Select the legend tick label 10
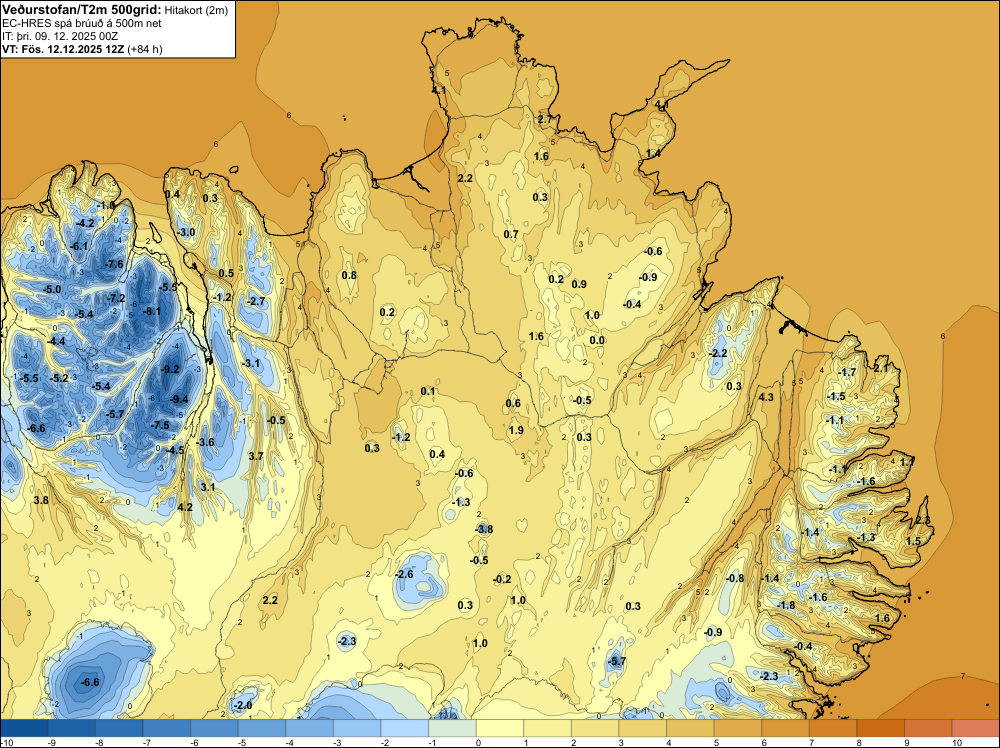This screenshot has height=748, width=1000. point(957,742)
